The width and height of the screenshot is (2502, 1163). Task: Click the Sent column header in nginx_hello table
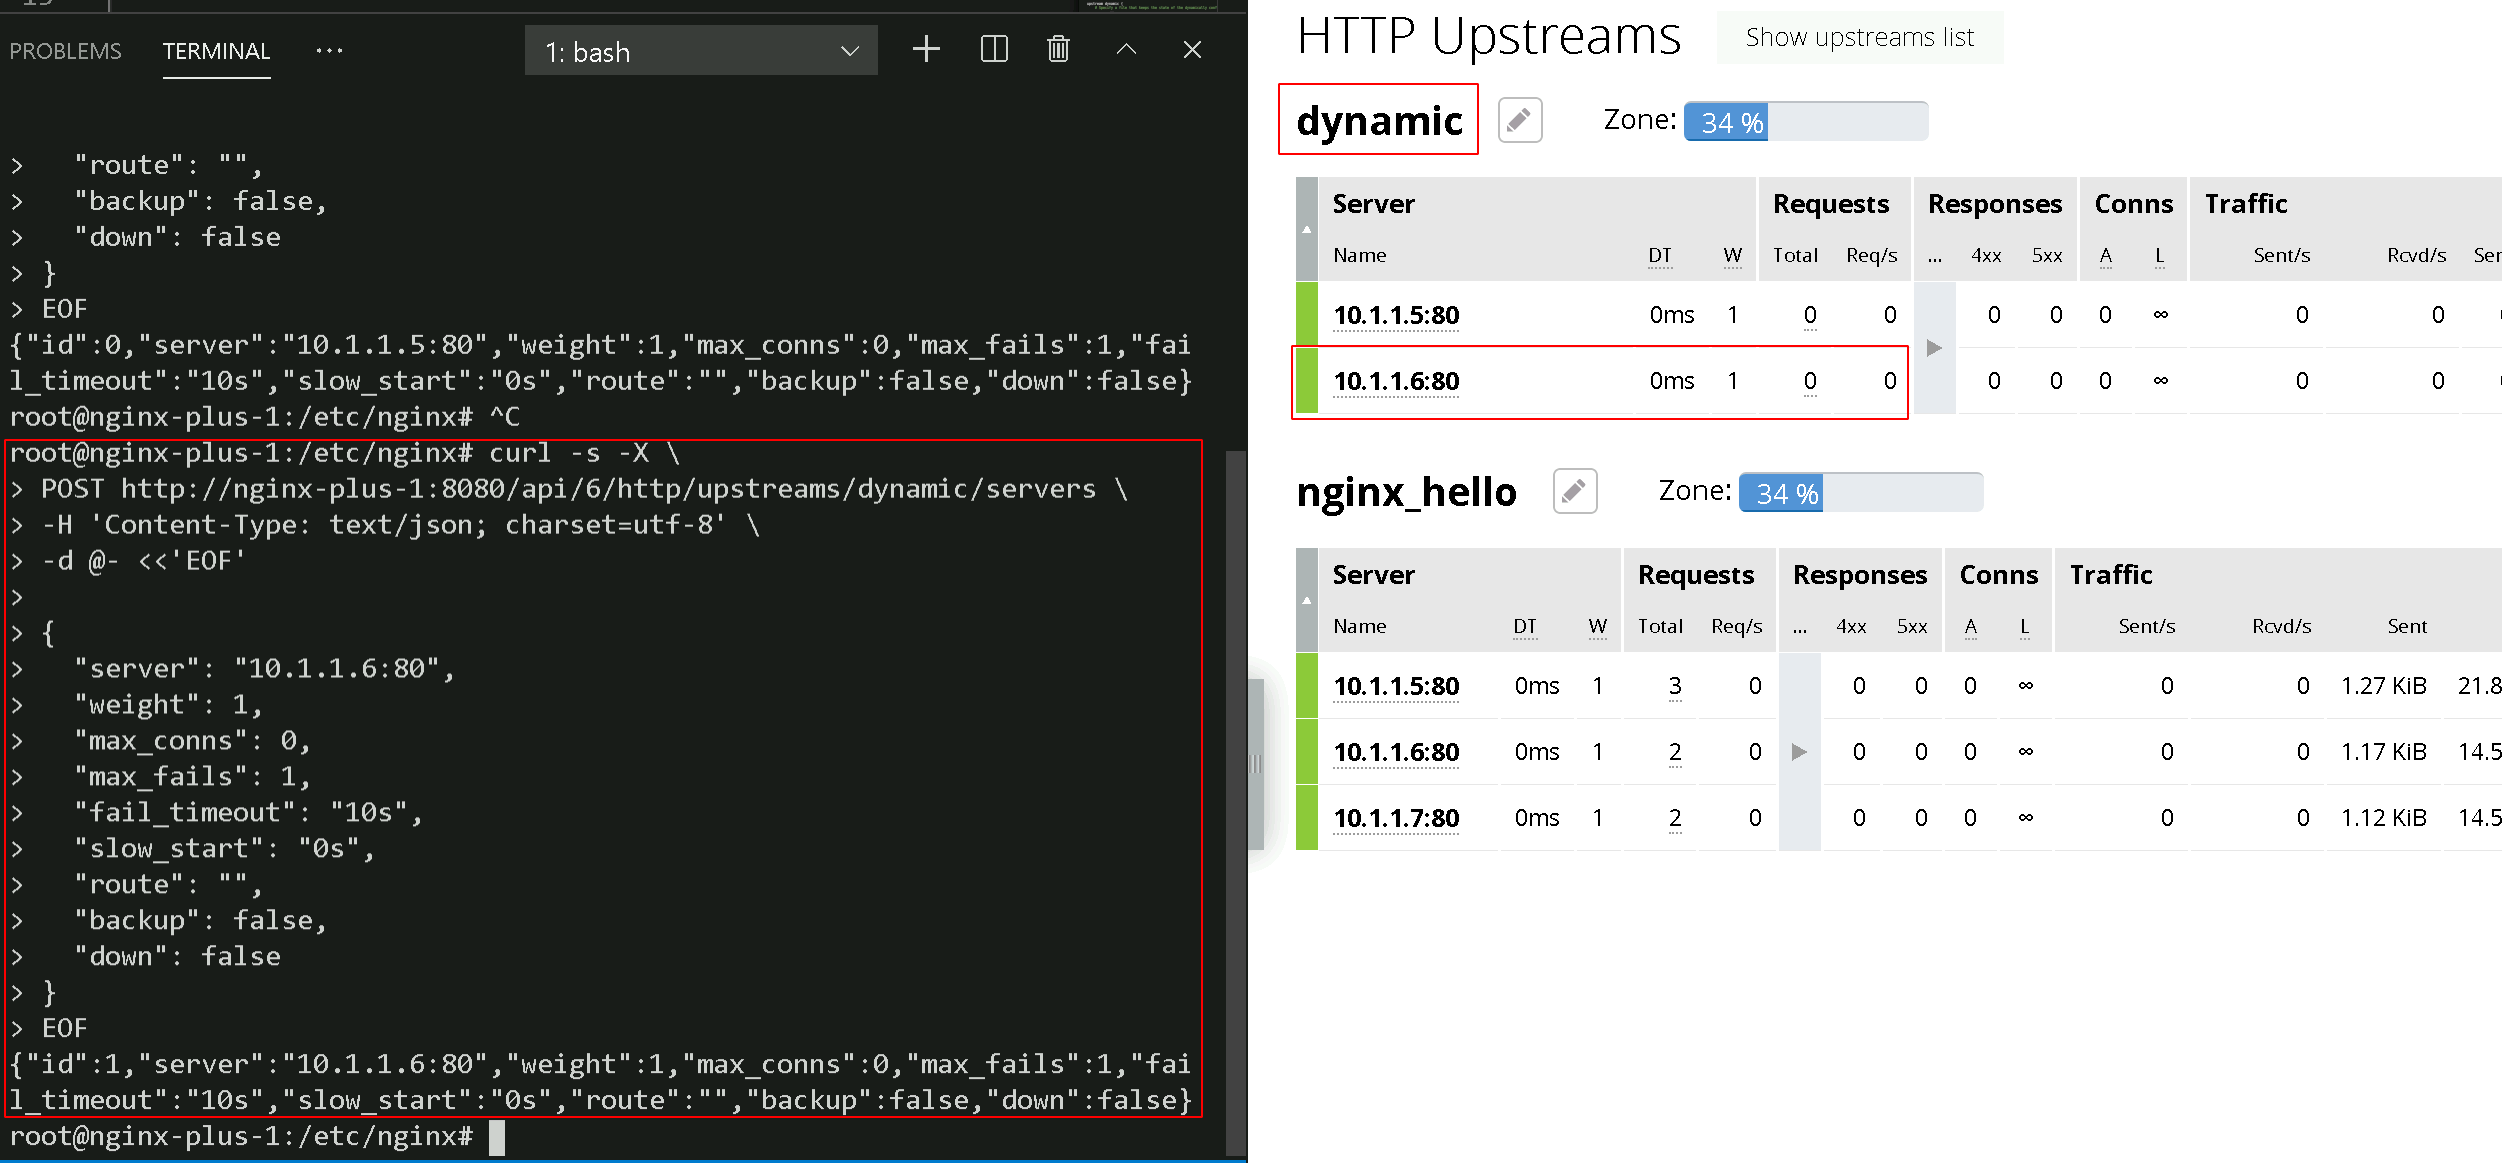(x=2407, y=627)
